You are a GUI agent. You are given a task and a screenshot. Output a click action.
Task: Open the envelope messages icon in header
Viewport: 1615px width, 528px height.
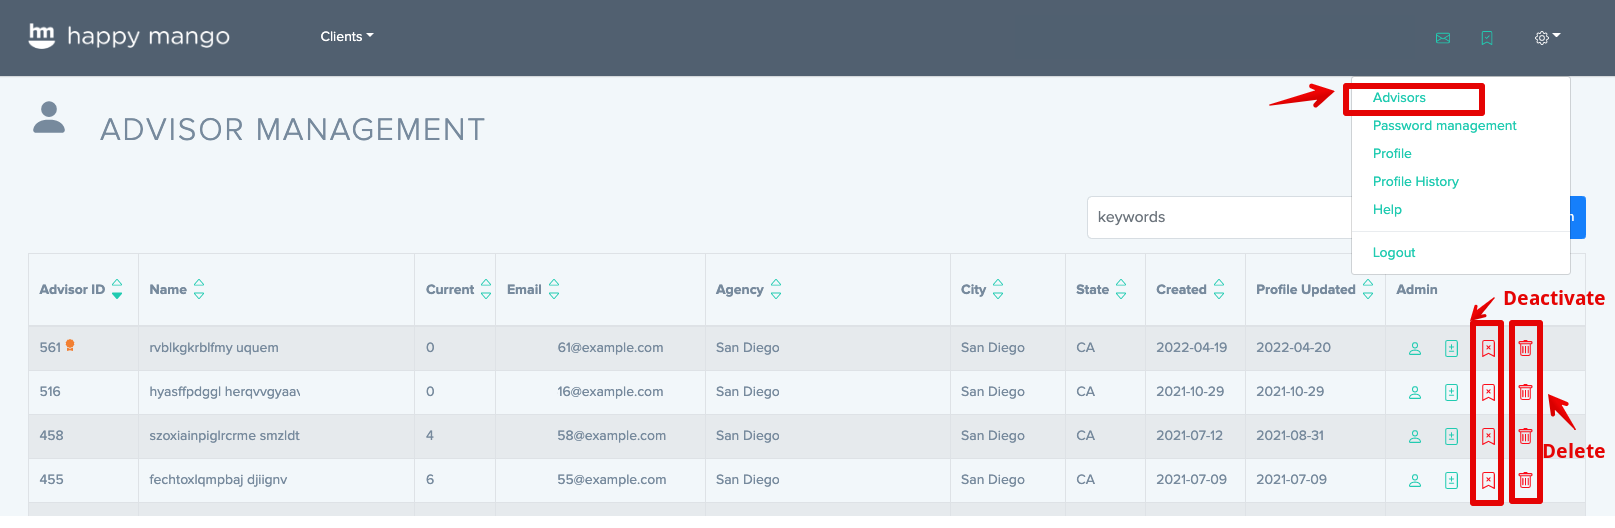point(1443,38)
